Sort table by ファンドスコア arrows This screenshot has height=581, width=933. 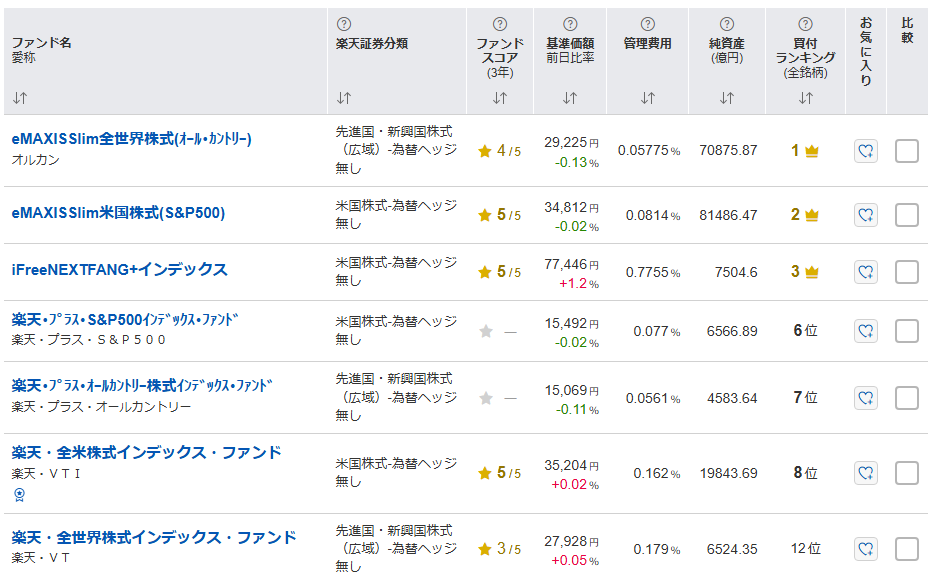pyautogui.click(x=500, y=98)
